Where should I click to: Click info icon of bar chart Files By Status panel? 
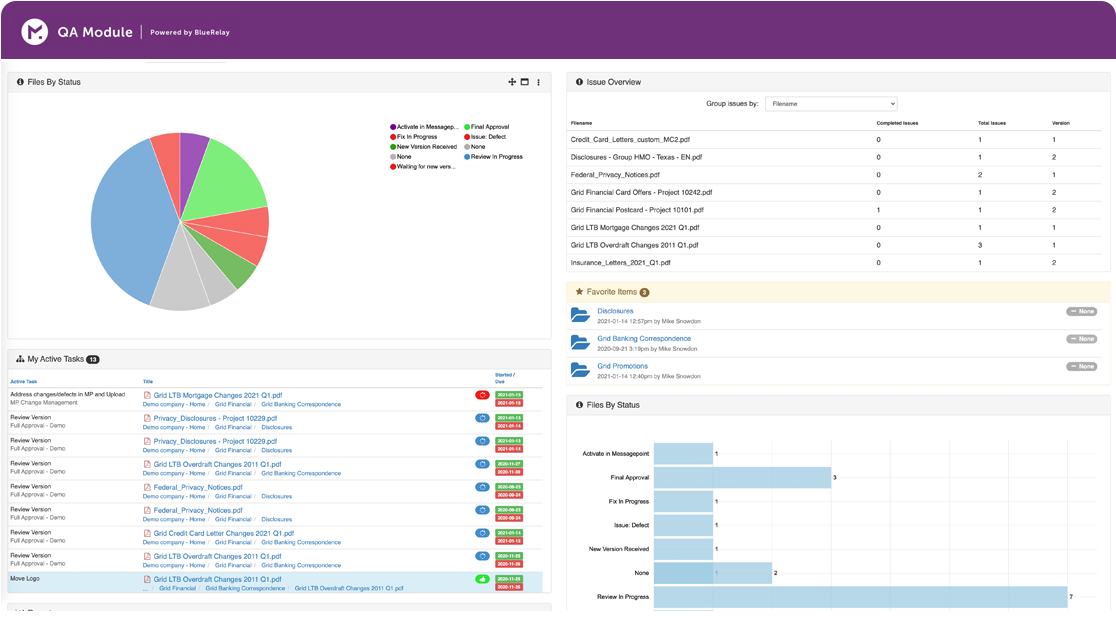579,405
